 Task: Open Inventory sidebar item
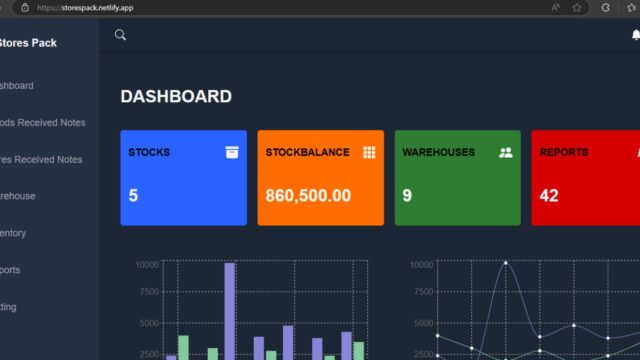pyautogui.click(x=13, y=233)
